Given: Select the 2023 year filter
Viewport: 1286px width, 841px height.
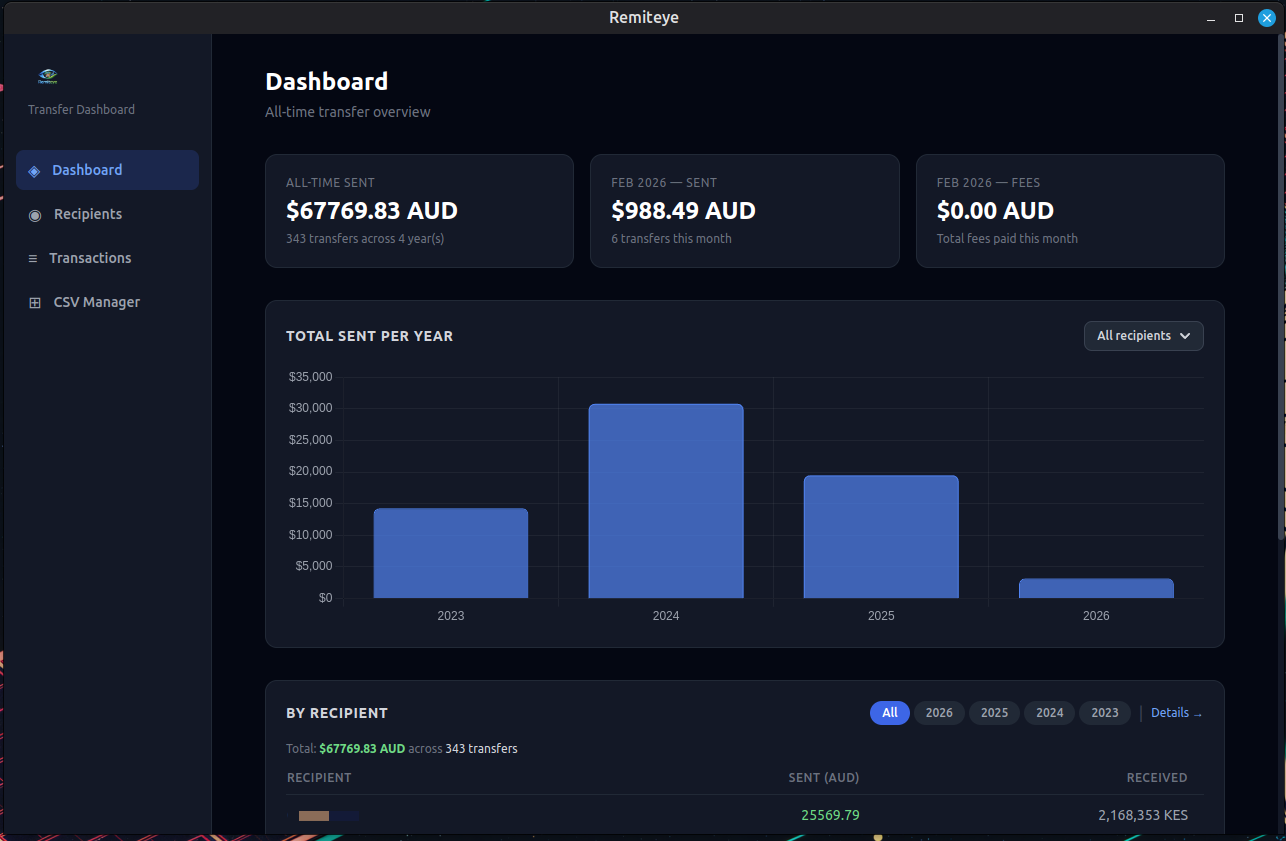Looking at the screenshot, I should tap(1104, 712).
